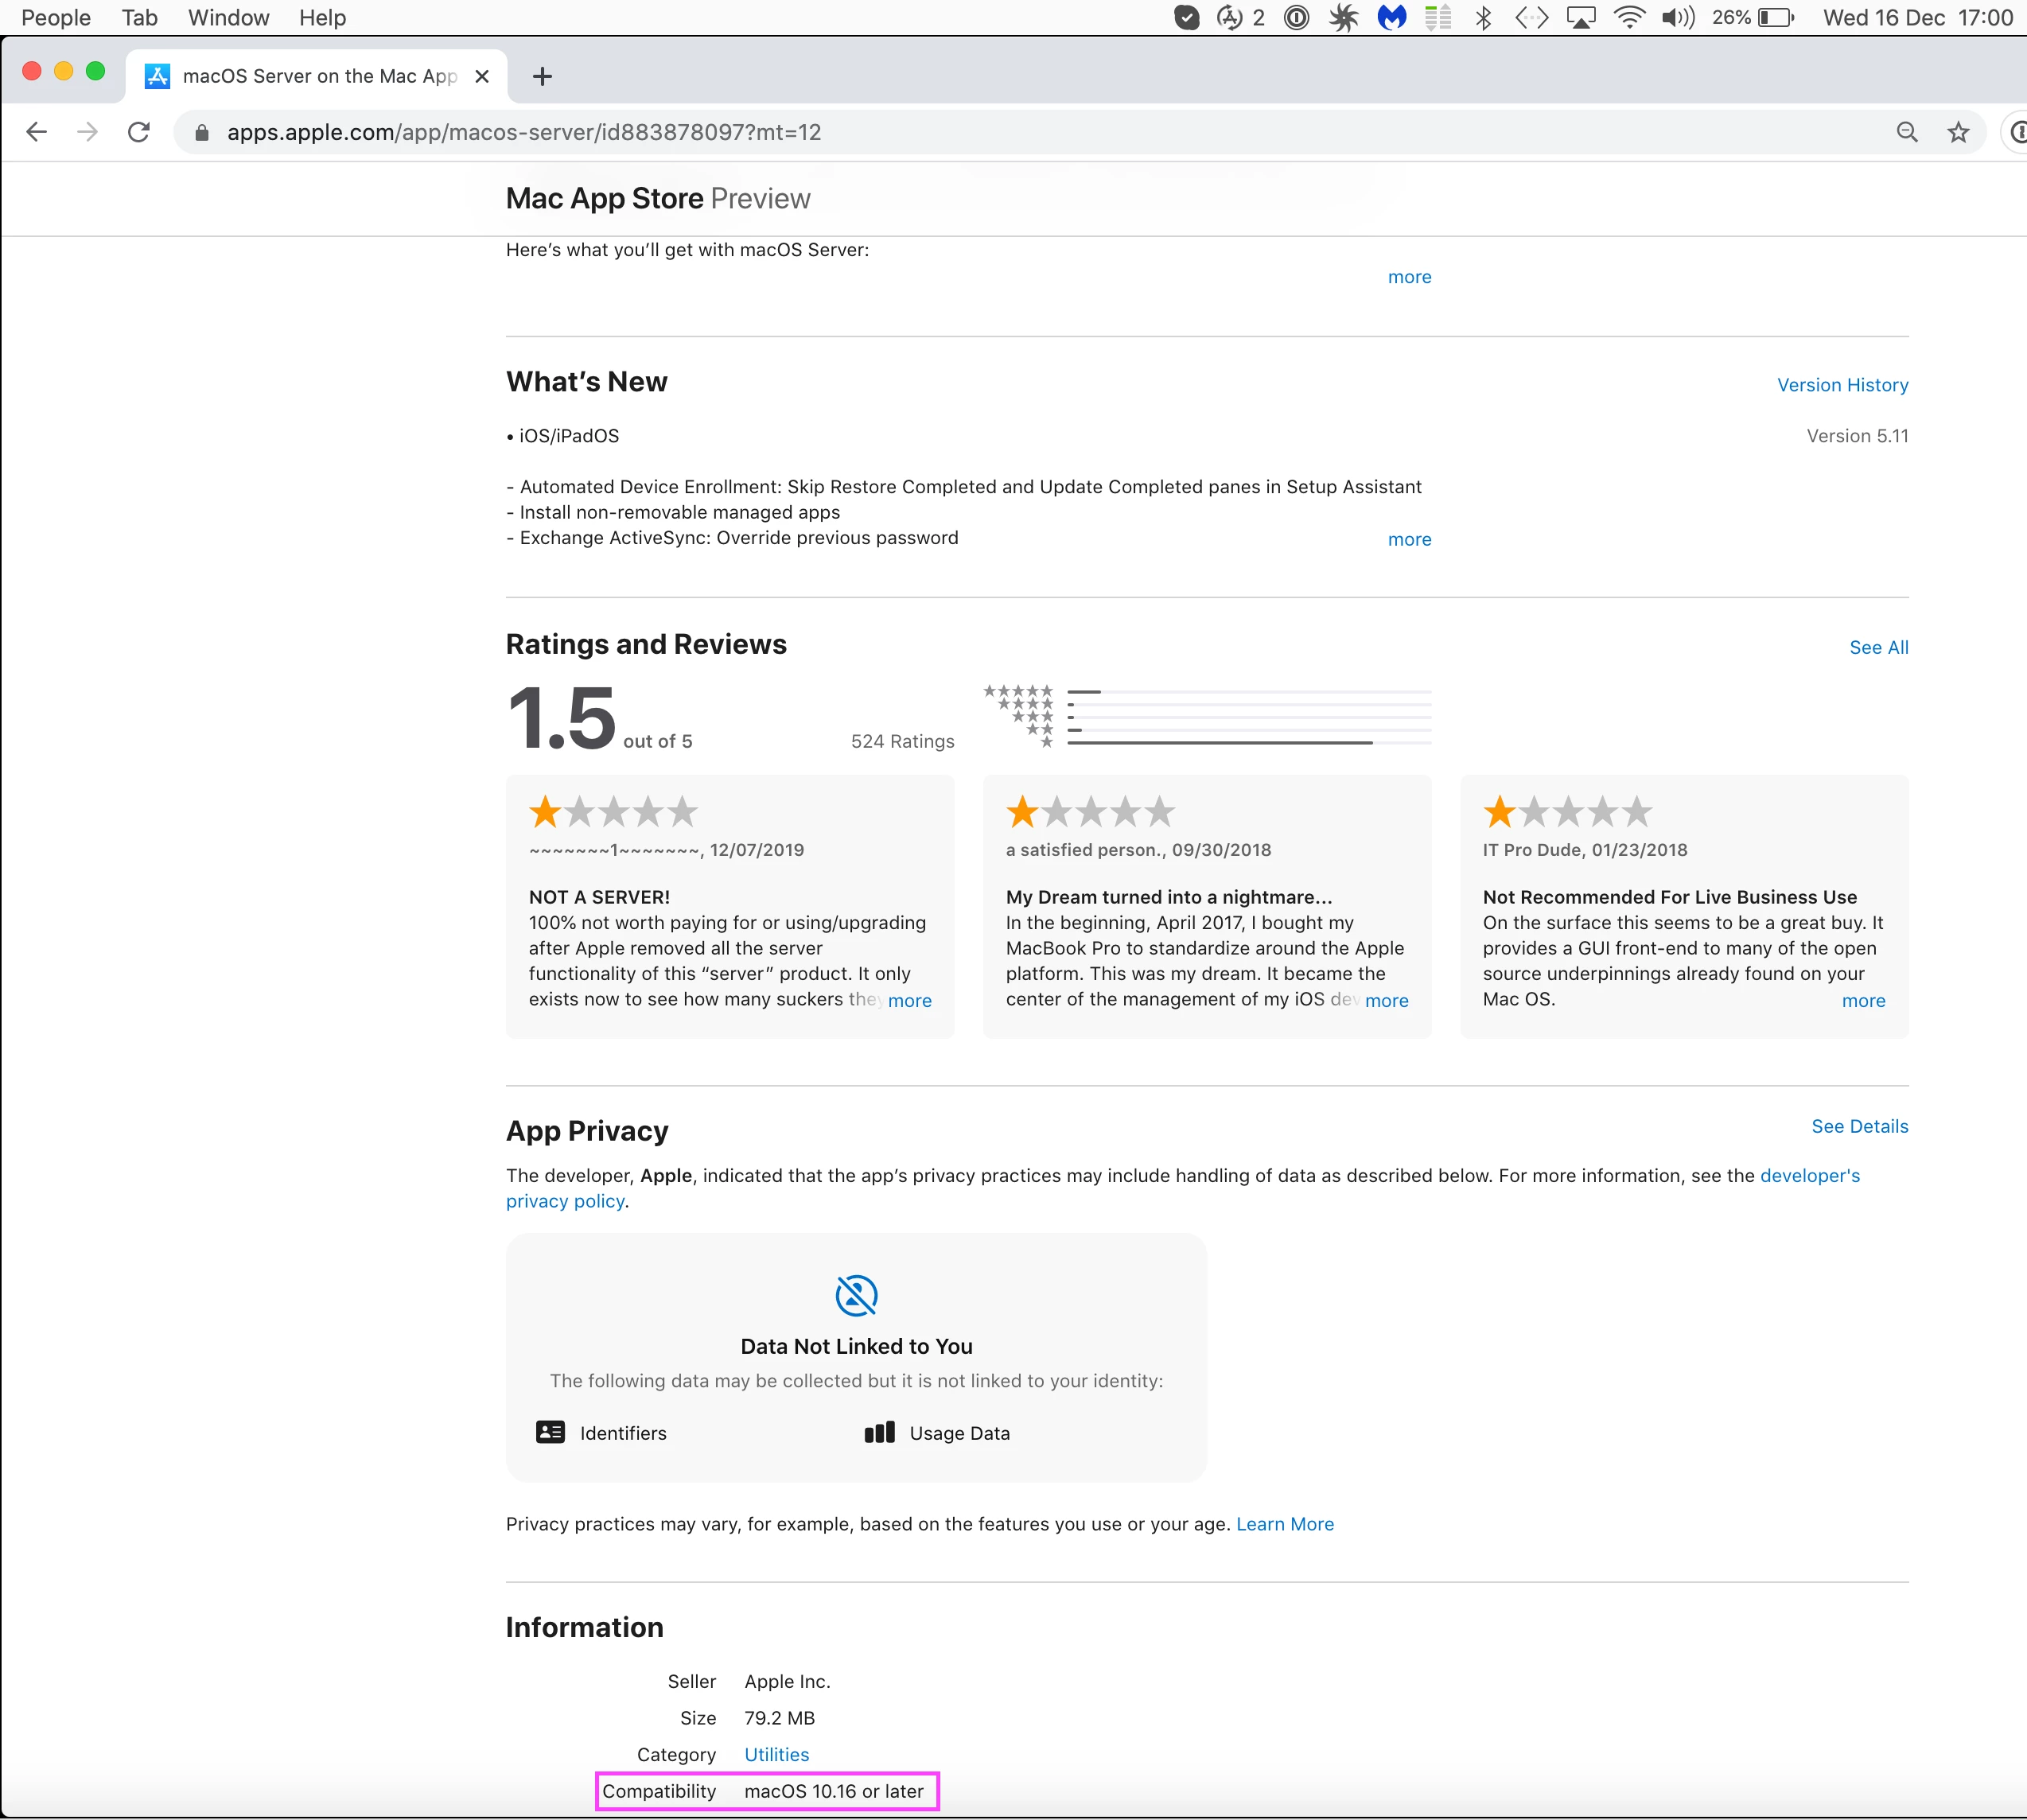Open Version History link

tap(1842, 385)
